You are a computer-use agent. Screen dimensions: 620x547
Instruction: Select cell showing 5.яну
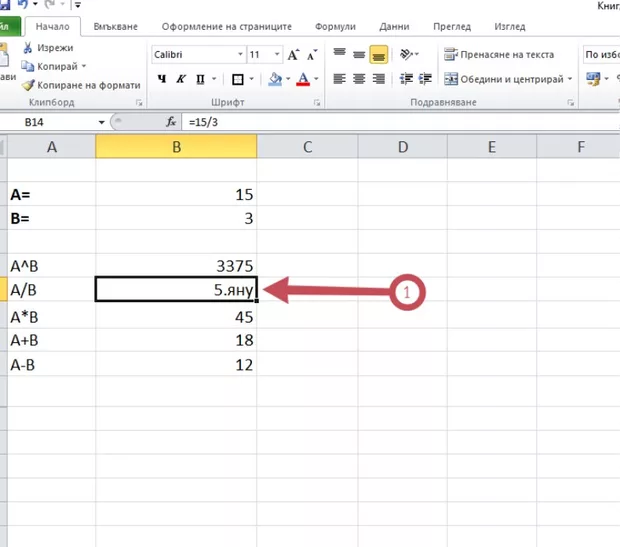coord(176,289)
